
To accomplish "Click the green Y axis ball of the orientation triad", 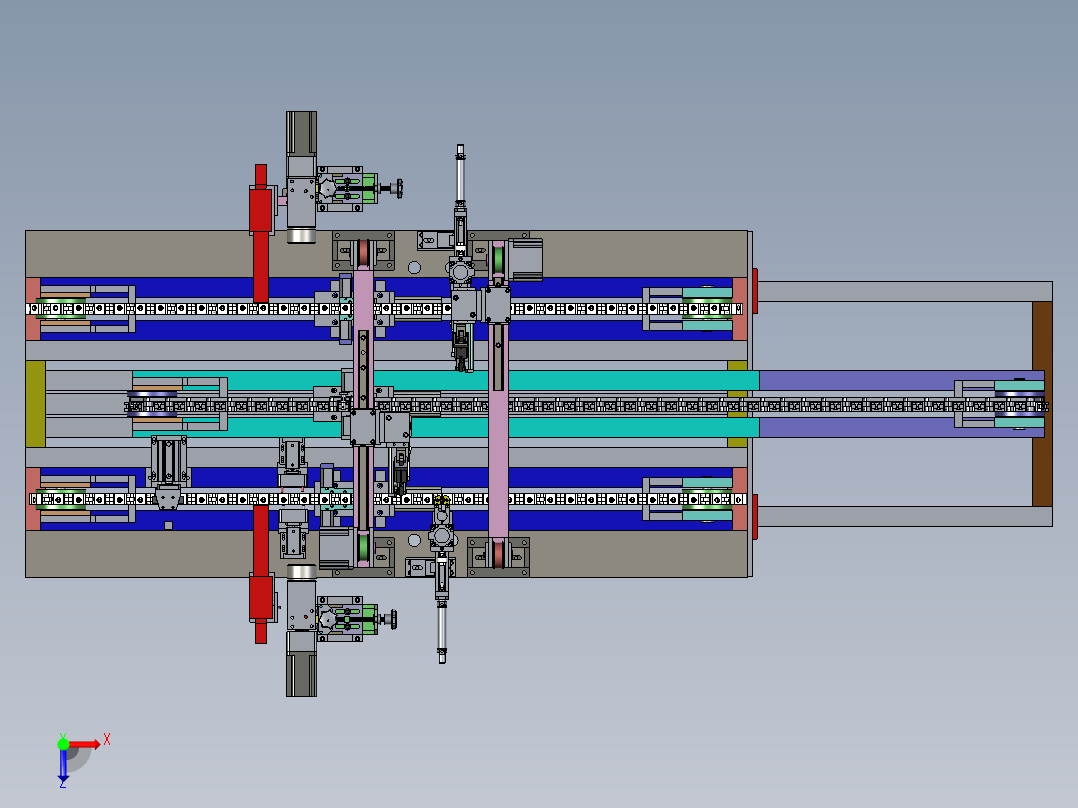I will tap(63, 744).
